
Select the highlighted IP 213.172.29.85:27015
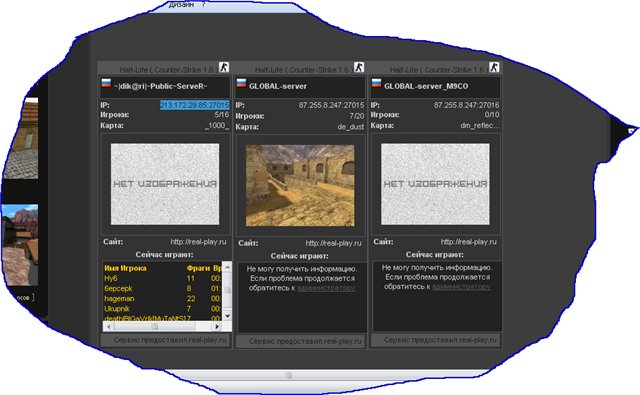(194, 105)
